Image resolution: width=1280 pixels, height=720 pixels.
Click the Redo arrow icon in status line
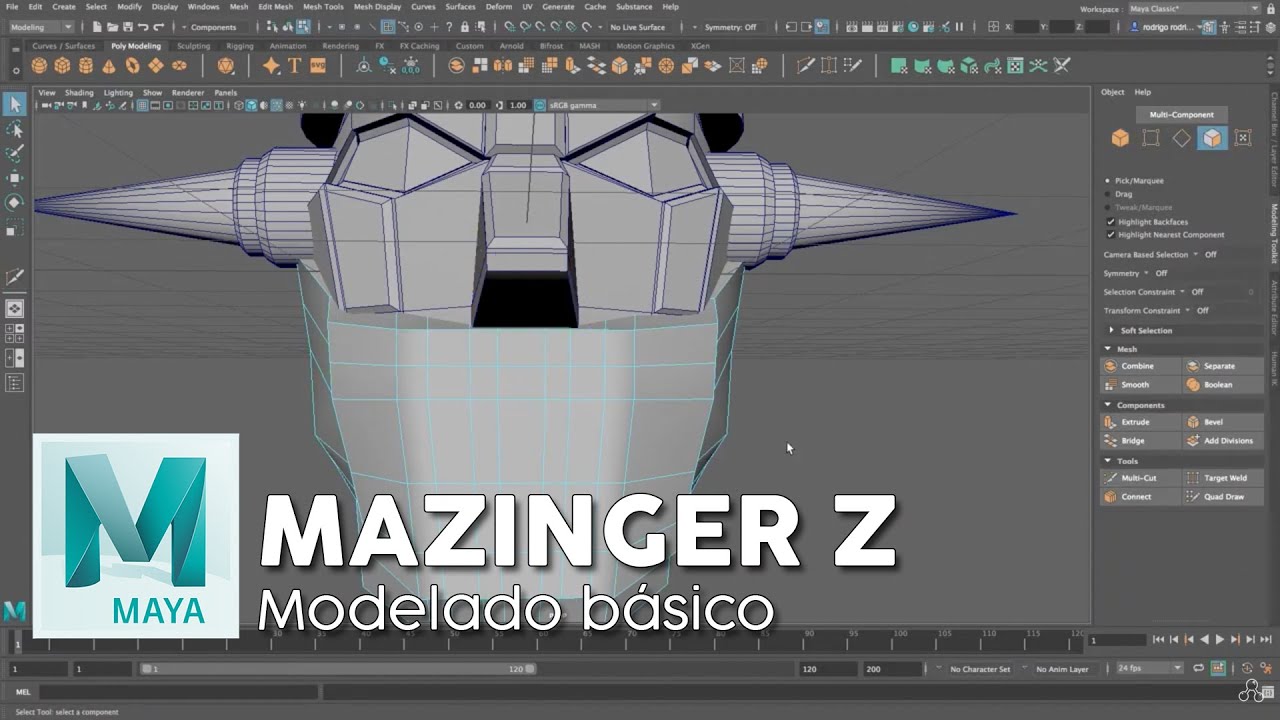click(158, 27)
